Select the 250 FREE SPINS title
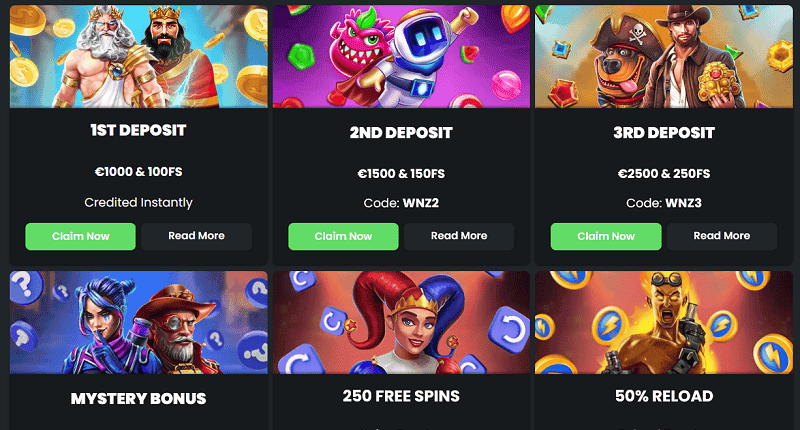This screenshot has height=430, width=800. tap(401, 396)
